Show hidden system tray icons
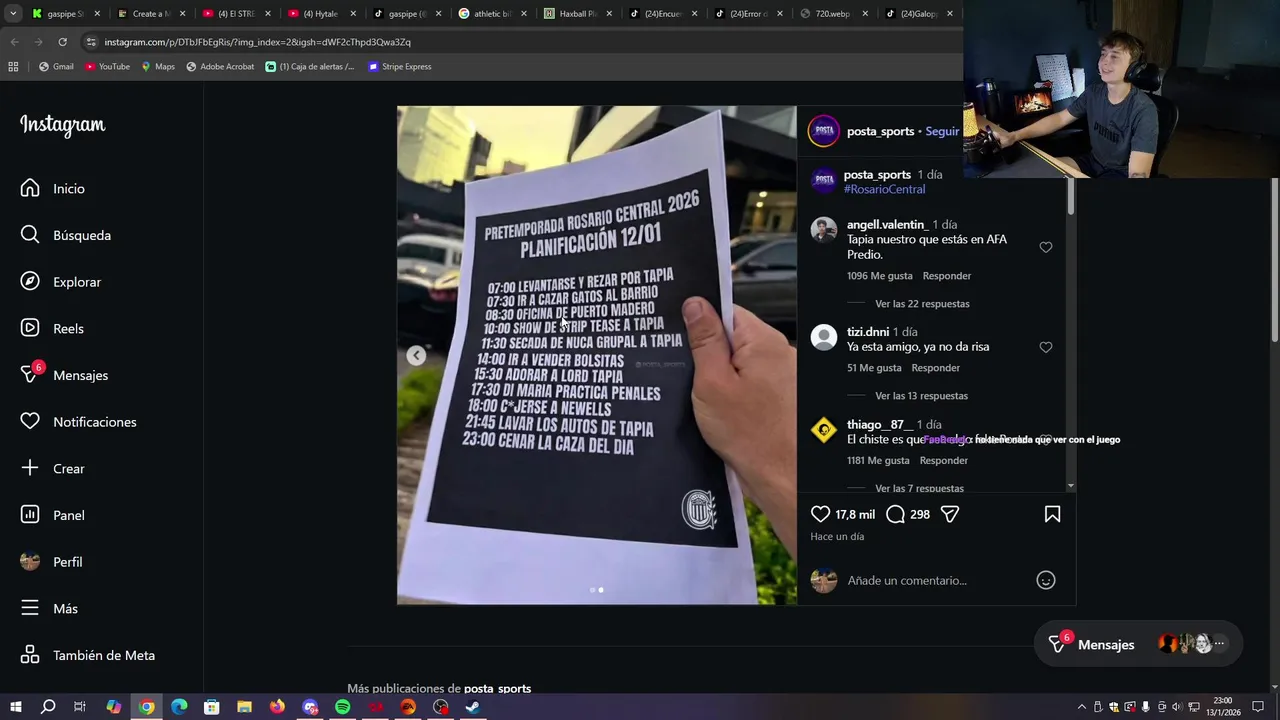 point(1081,707)
